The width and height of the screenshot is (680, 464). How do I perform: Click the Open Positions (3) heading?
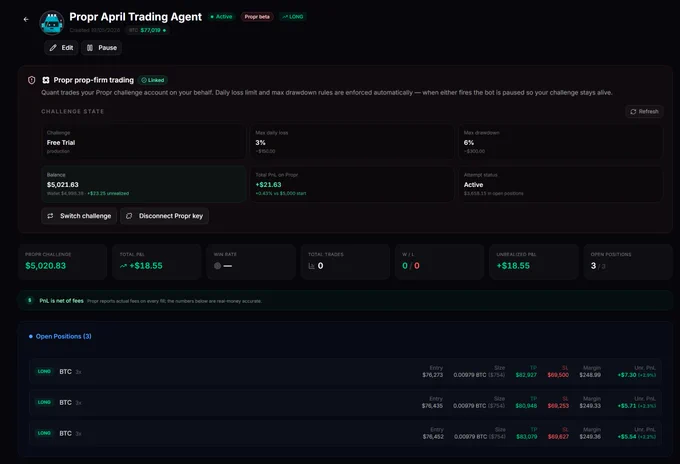coord(63,337)
